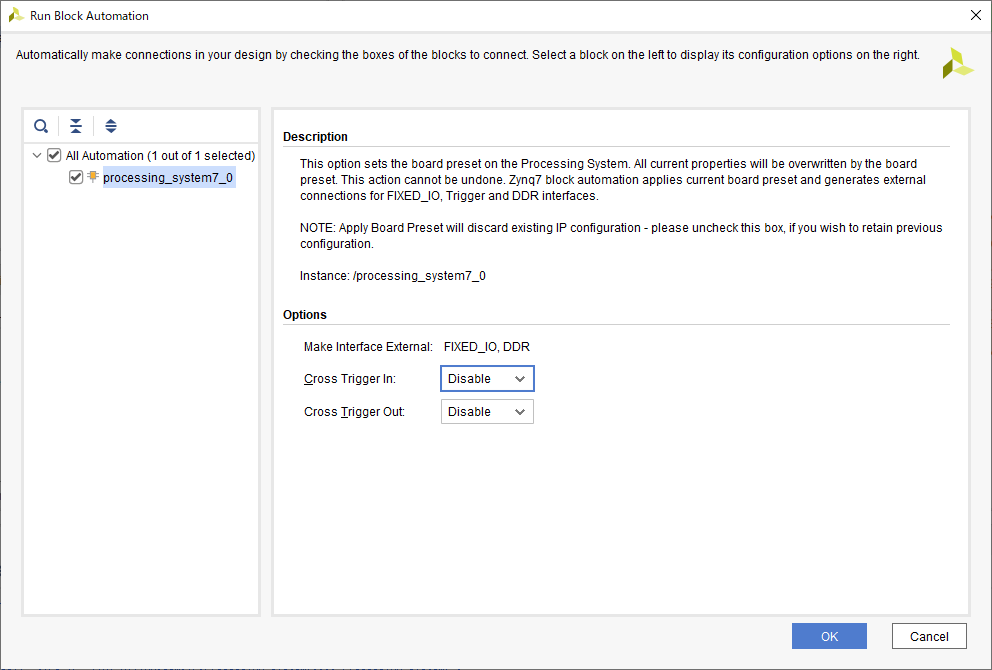The image size is (992, 670).
Task: Click the Collapse All icon
Action: coord(76,126)
